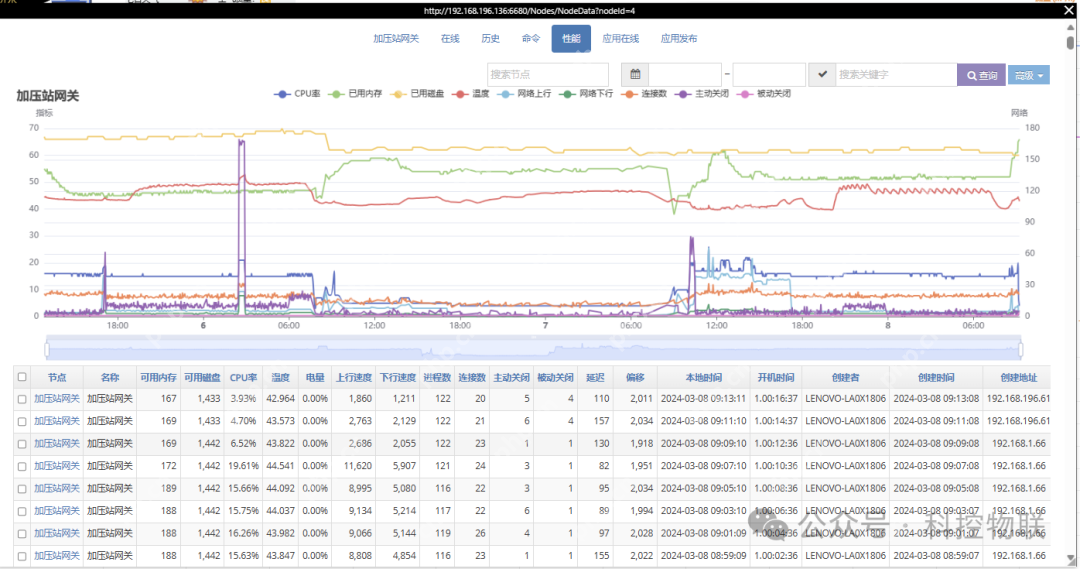Click the calendar icon beside the date field
The width and height of the screenshot is (1080, 569).
coord(634,75)
